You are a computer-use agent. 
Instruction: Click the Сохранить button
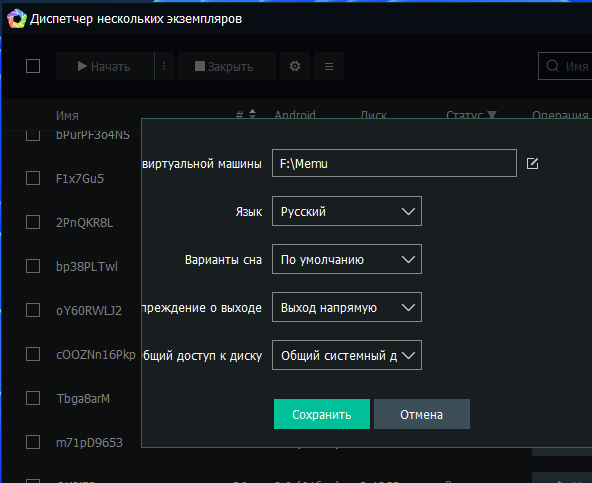pos(322,414)
